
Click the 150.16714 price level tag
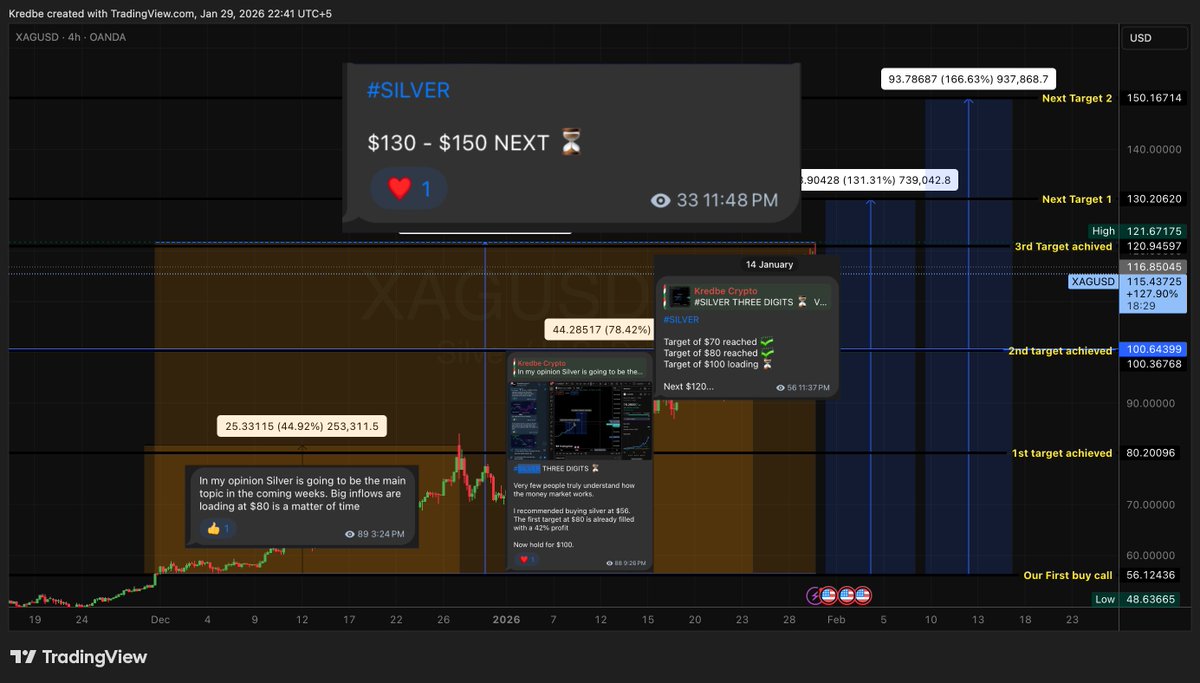tap(1154, 98)
